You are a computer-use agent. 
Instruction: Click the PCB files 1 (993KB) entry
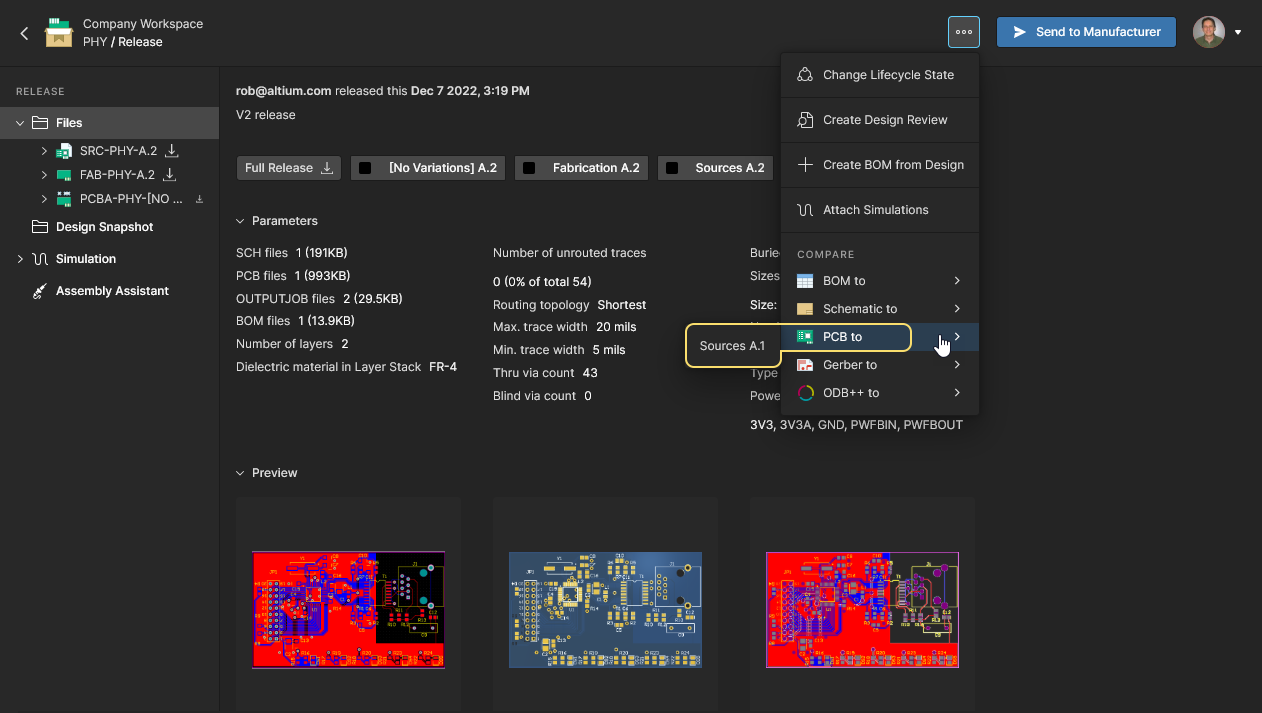293,276
